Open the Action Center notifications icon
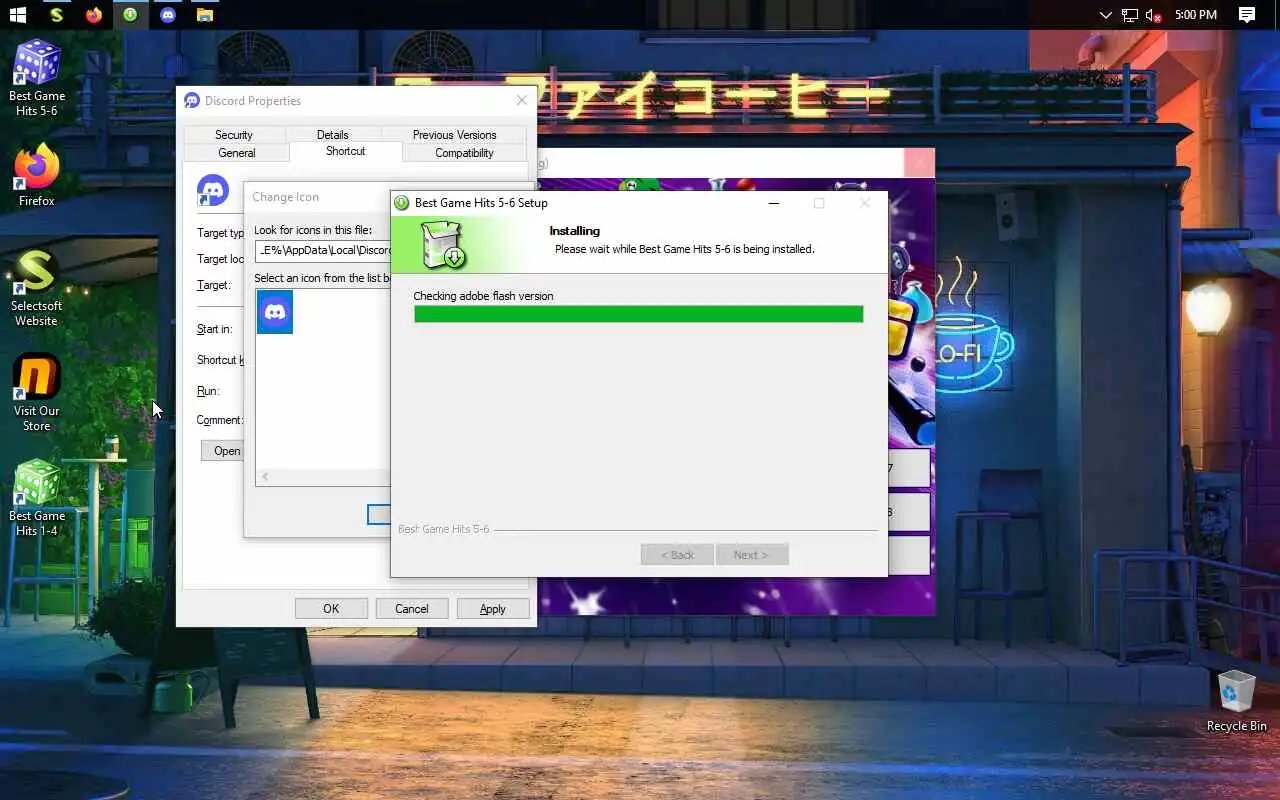1280x800 pixels. coord(1247,15)
